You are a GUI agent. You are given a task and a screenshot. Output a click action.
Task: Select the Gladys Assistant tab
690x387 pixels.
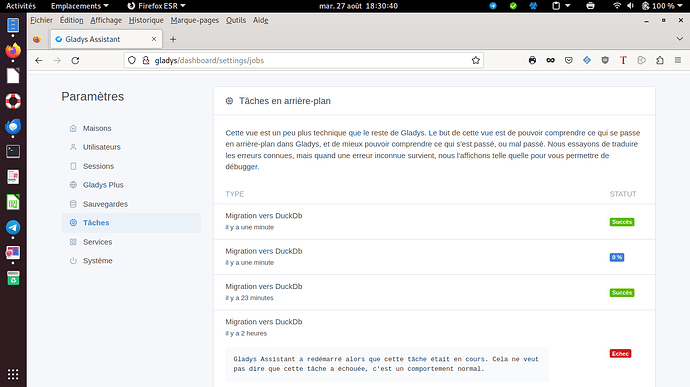click(x=106, y=39)
